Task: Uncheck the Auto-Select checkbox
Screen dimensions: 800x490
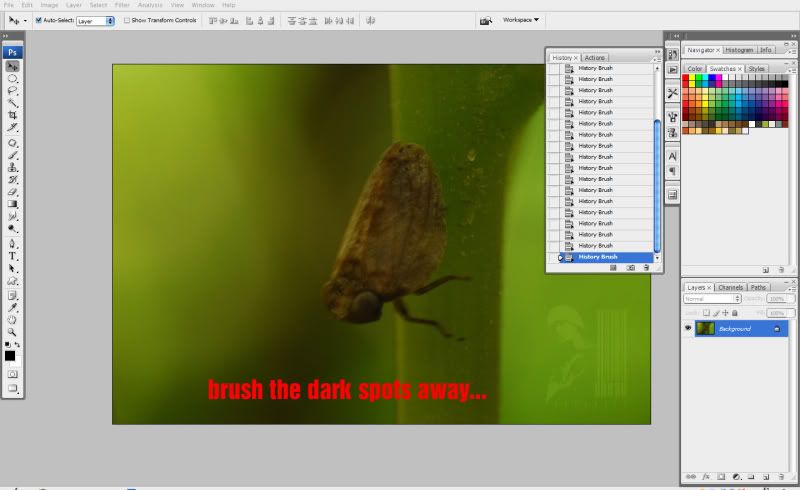Action: pyautogui.click(x=38, y=20)
